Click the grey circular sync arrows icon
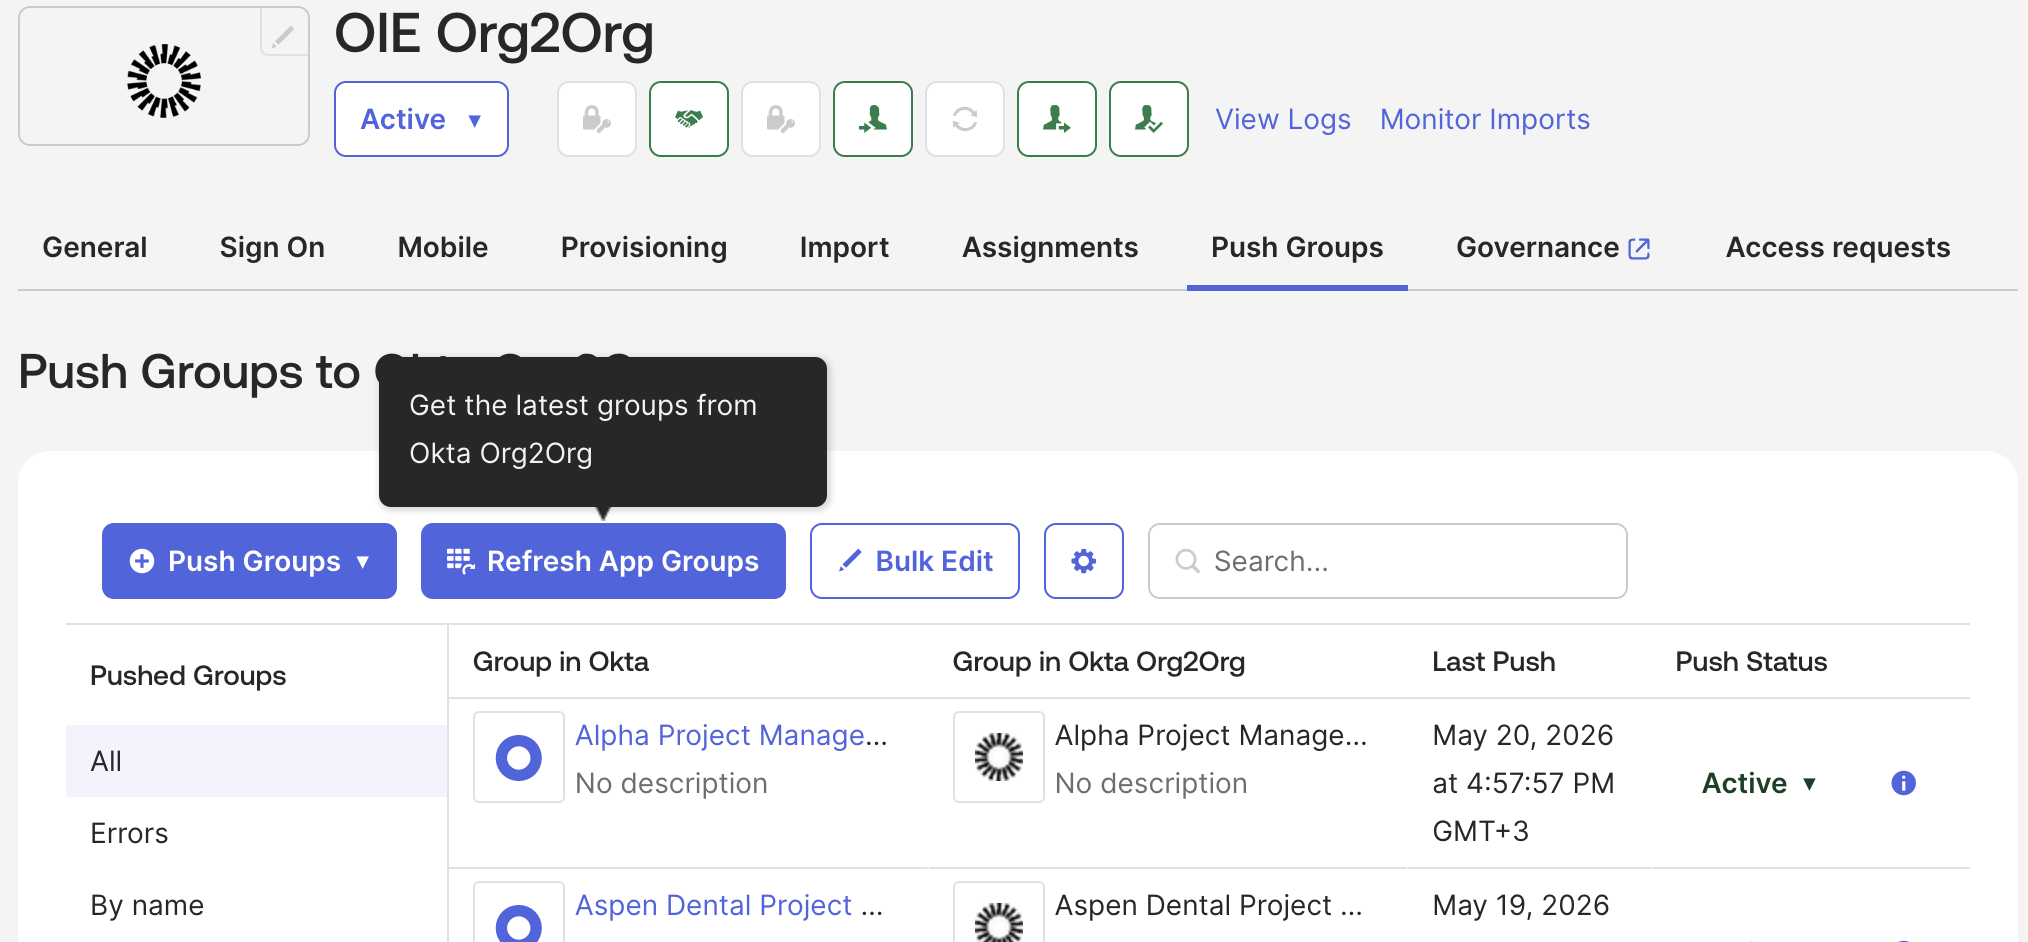 point(965,119)
